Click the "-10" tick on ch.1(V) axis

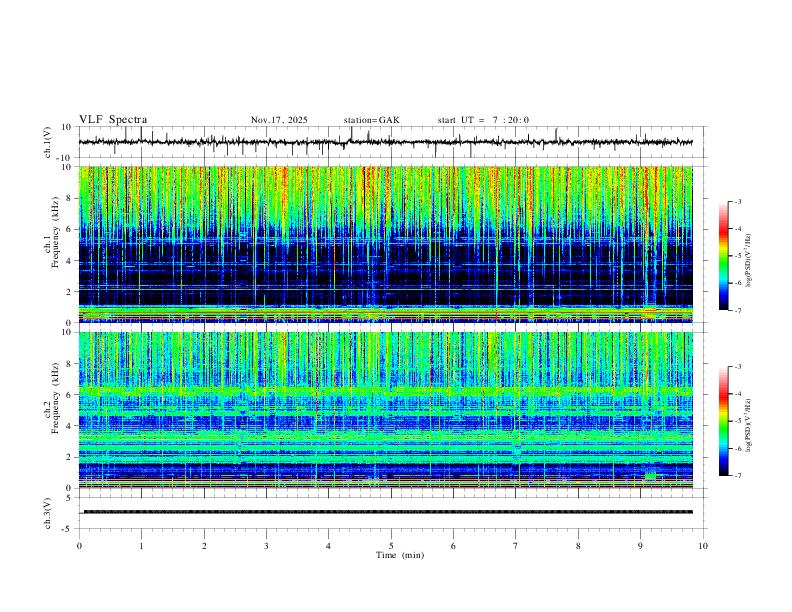[65, 158]
